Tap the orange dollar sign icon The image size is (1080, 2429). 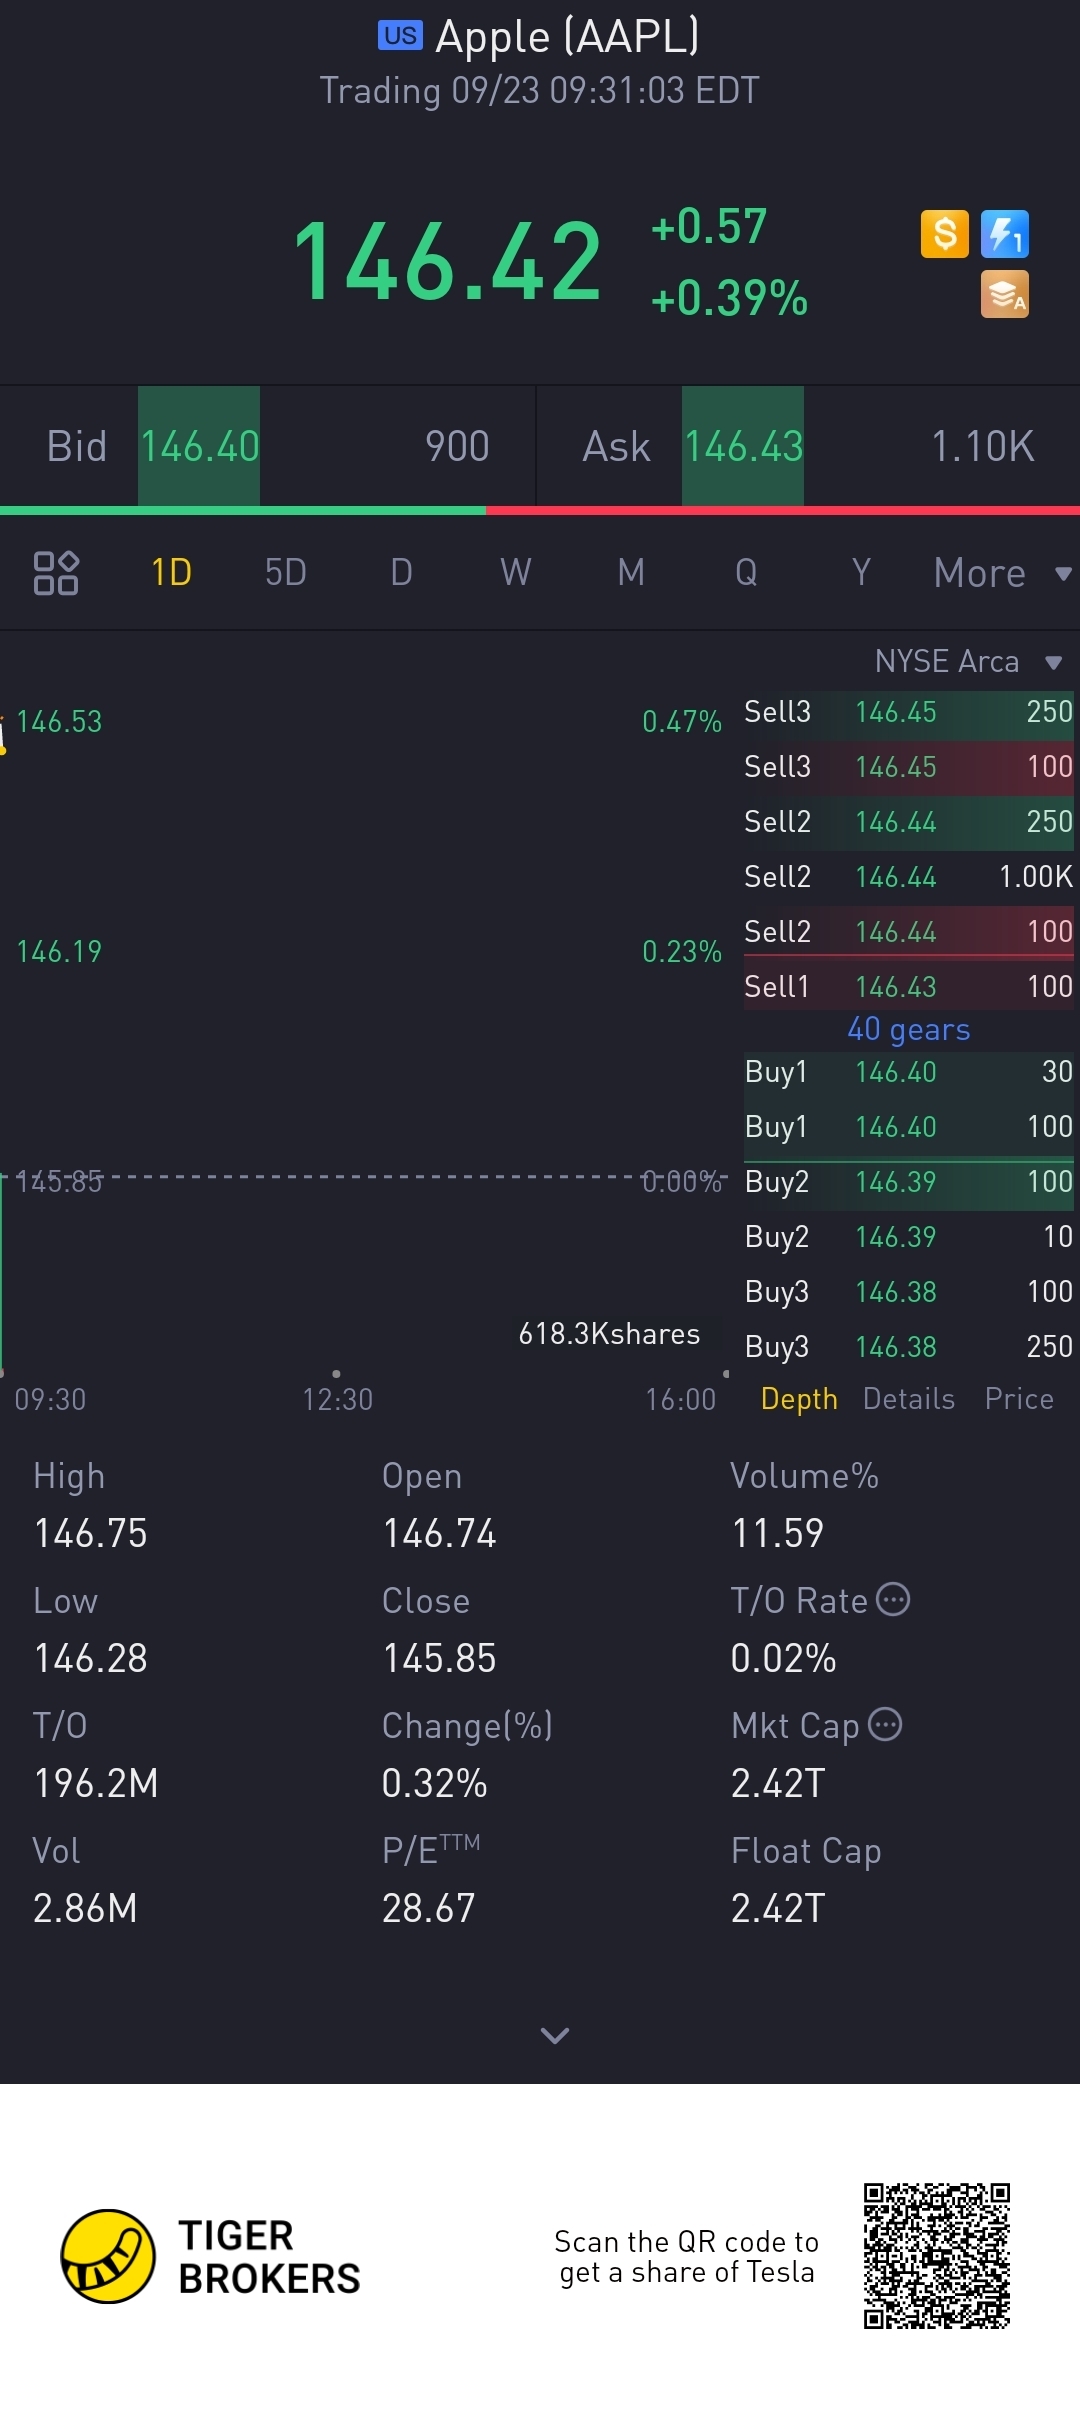944,234
